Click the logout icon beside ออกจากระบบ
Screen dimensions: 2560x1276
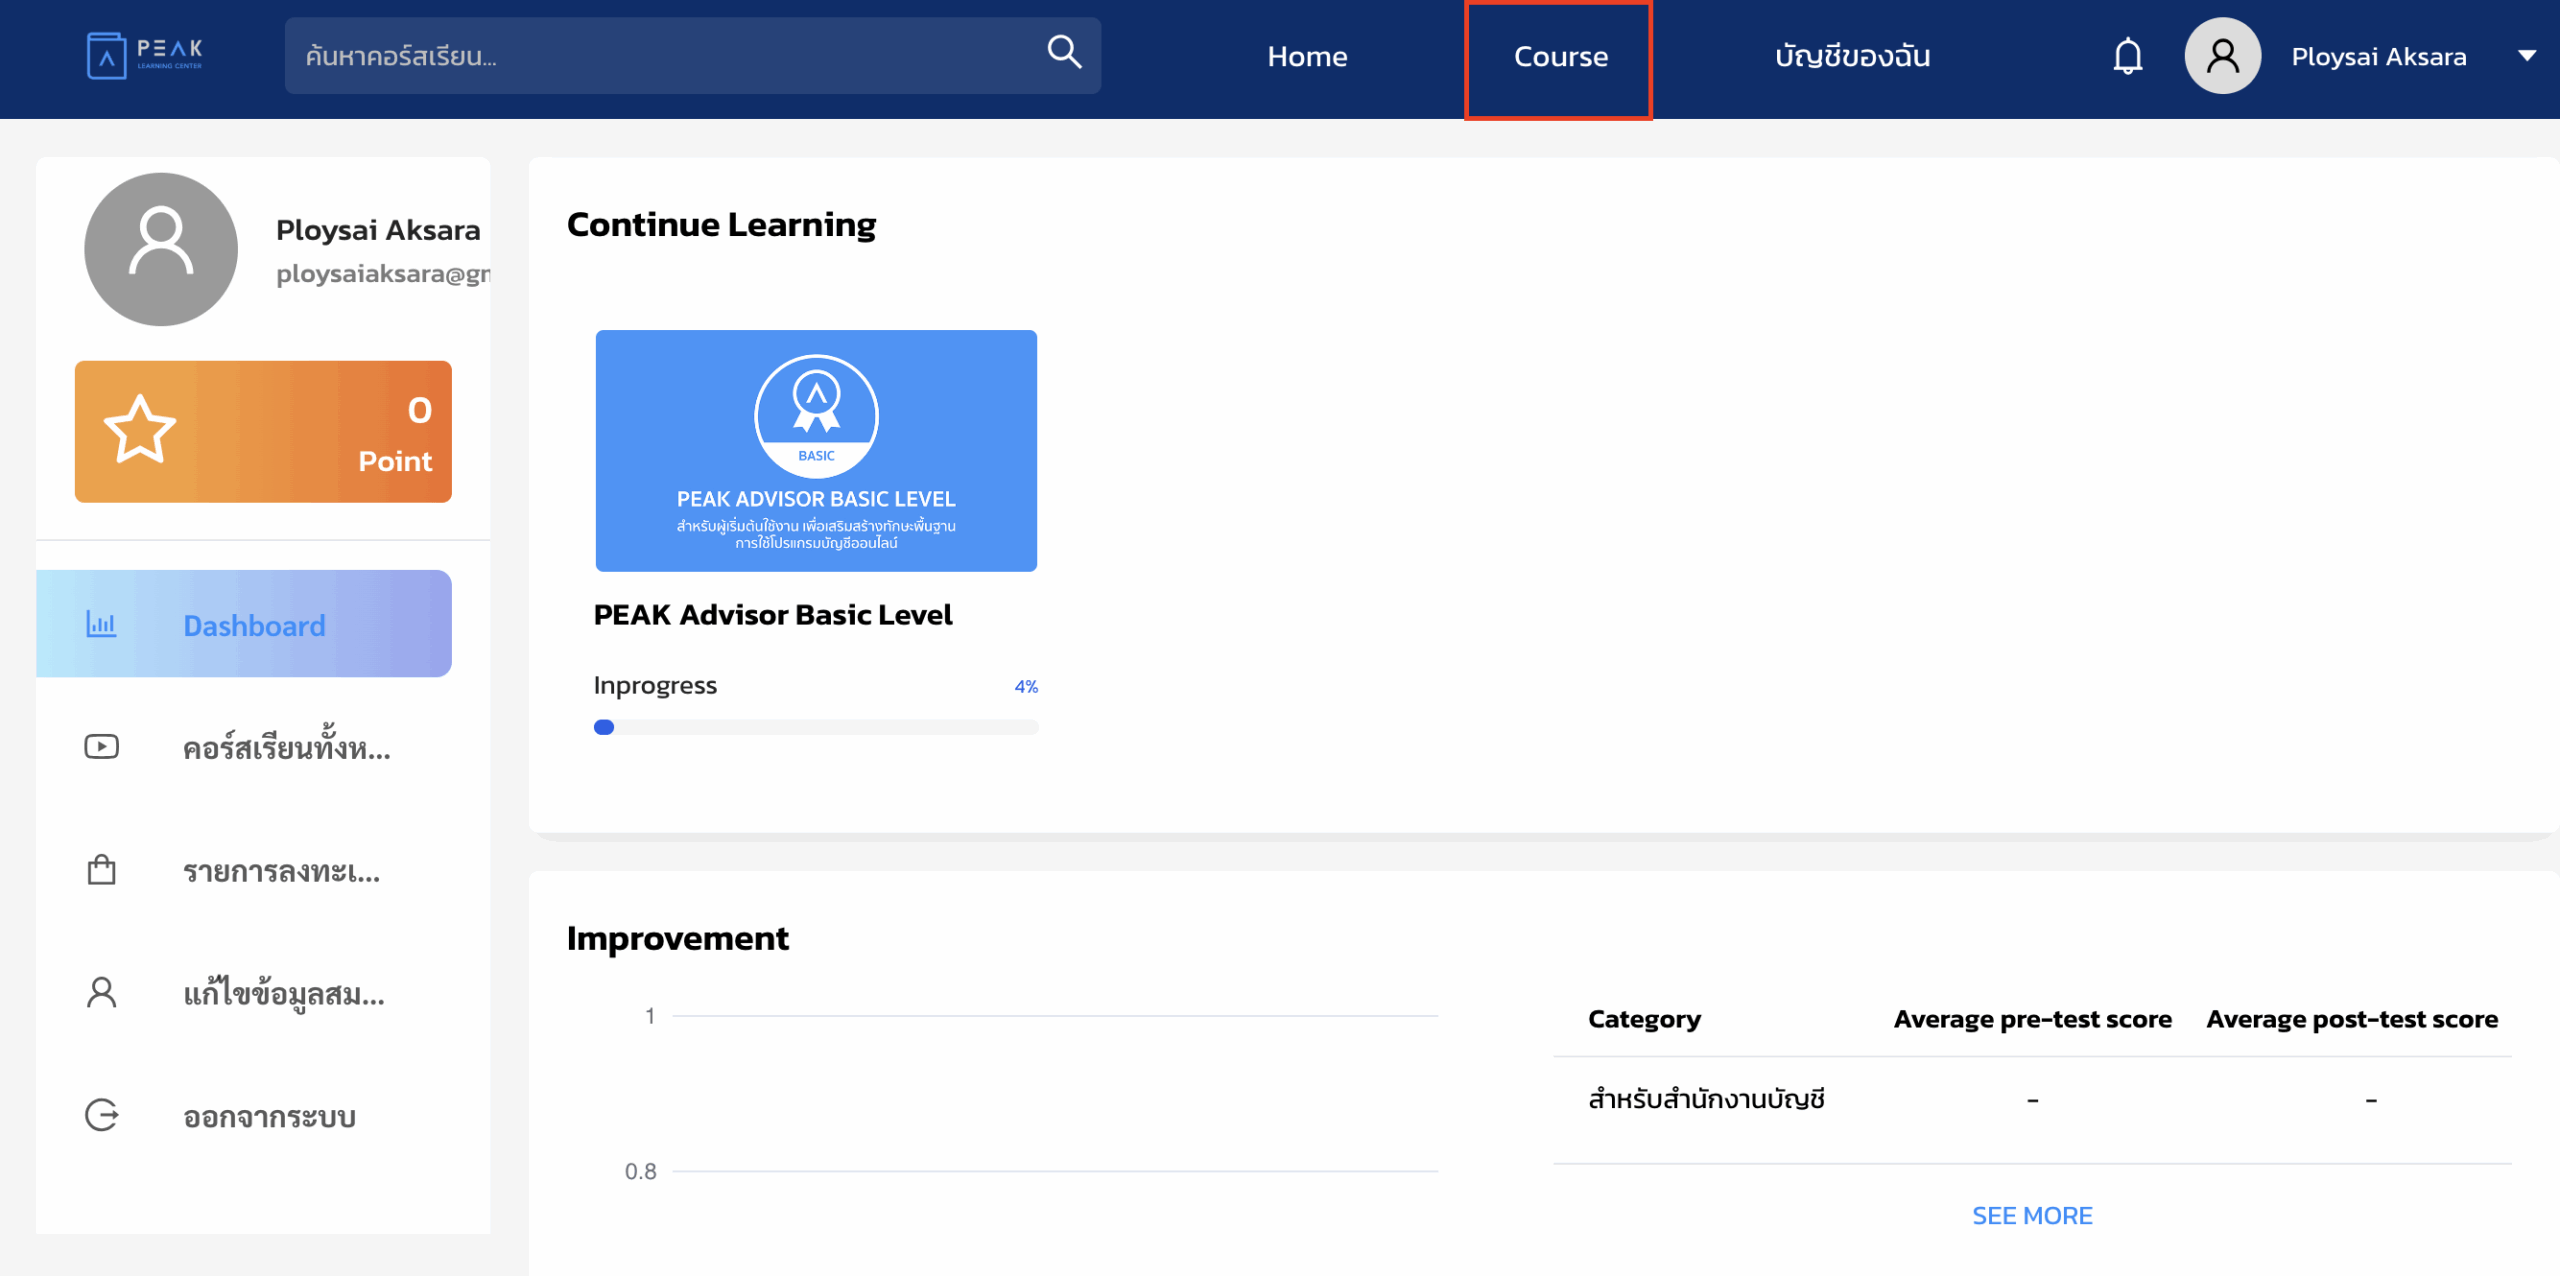(x=101, y=1115)
